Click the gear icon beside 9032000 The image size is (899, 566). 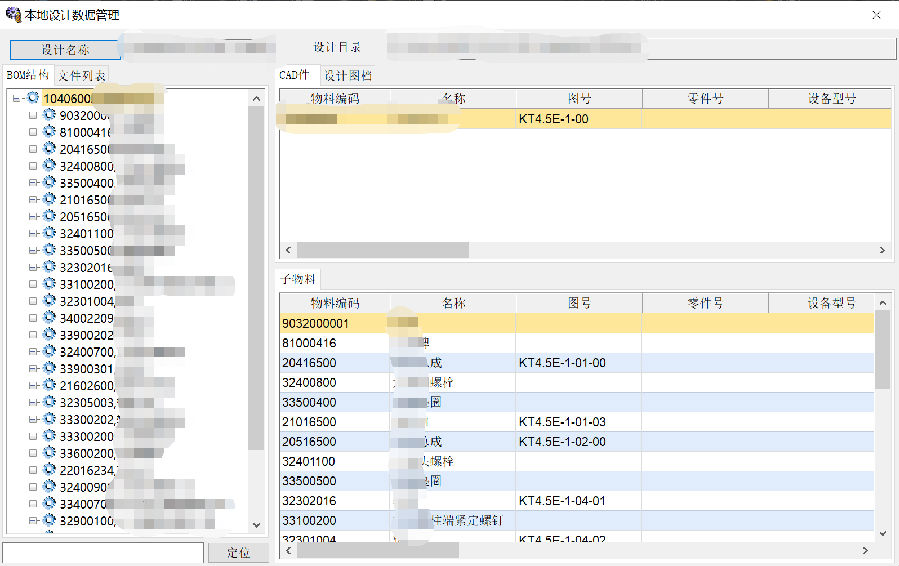(x=49, y=115)
